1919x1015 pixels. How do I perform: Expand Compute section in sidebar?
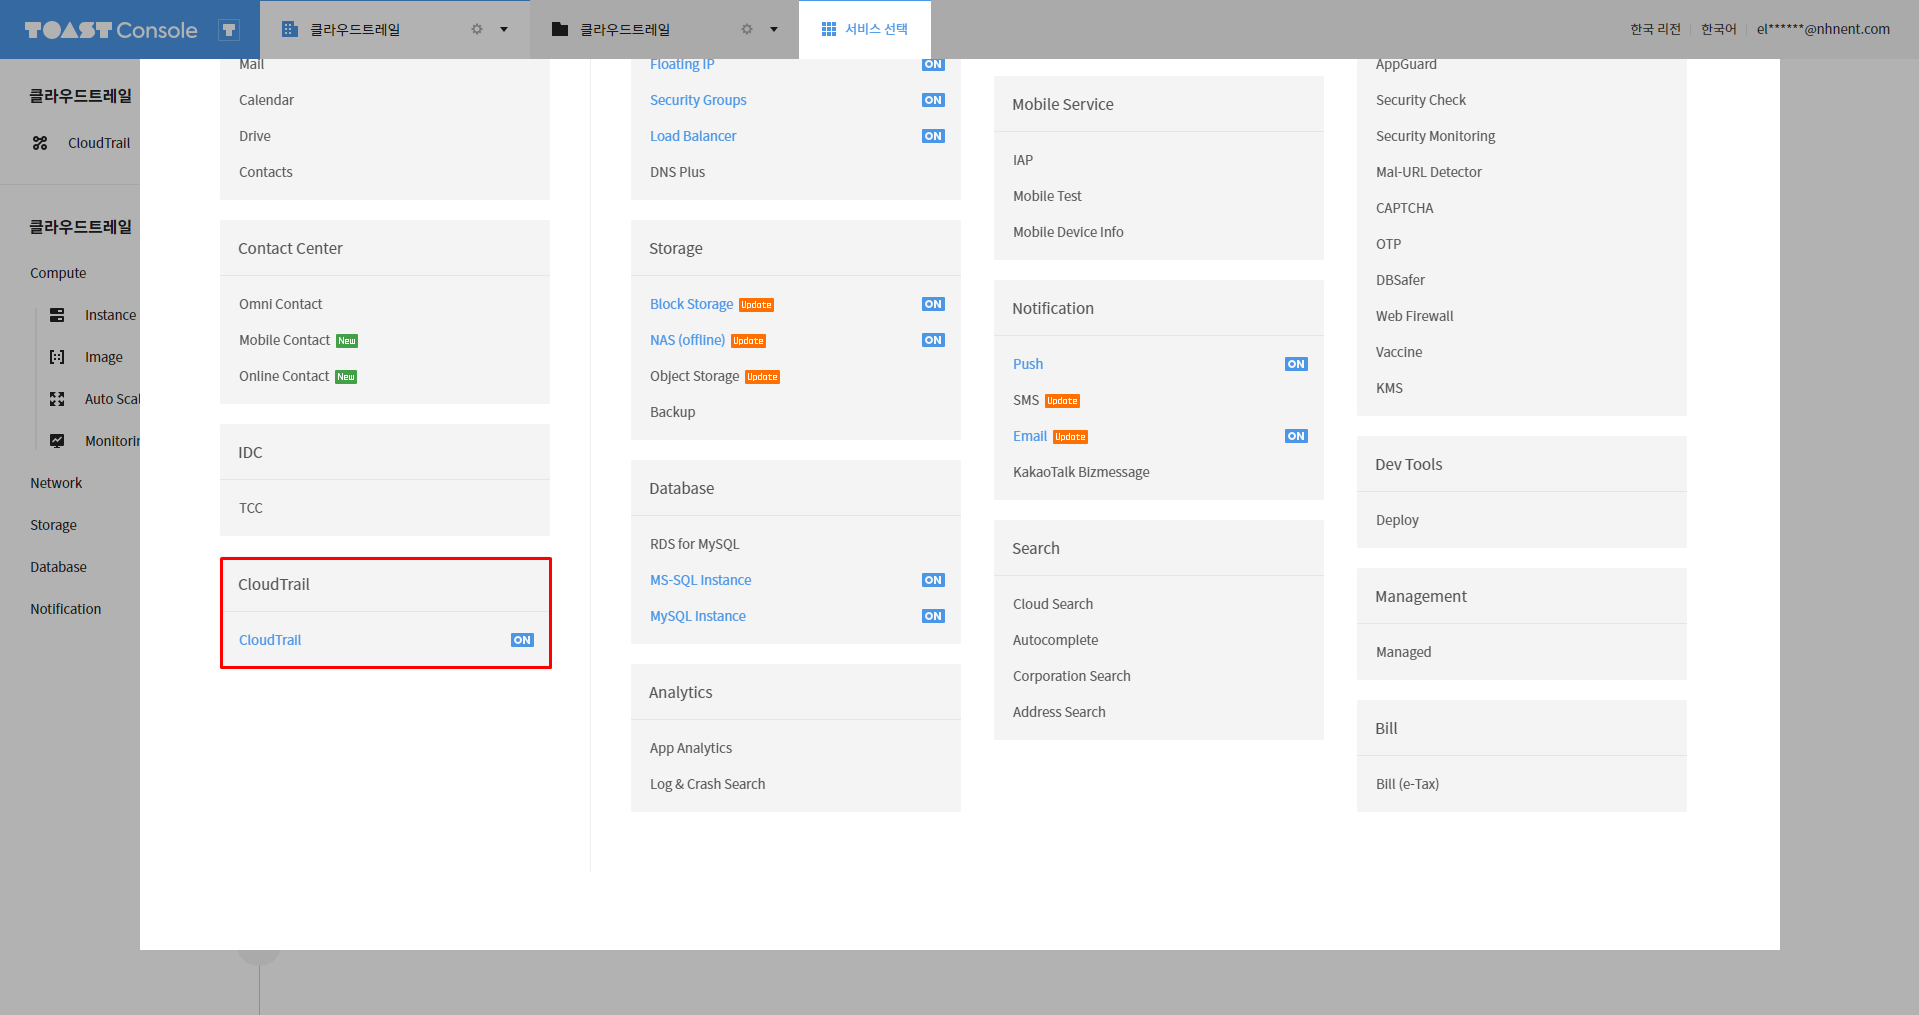pos(58,273)
